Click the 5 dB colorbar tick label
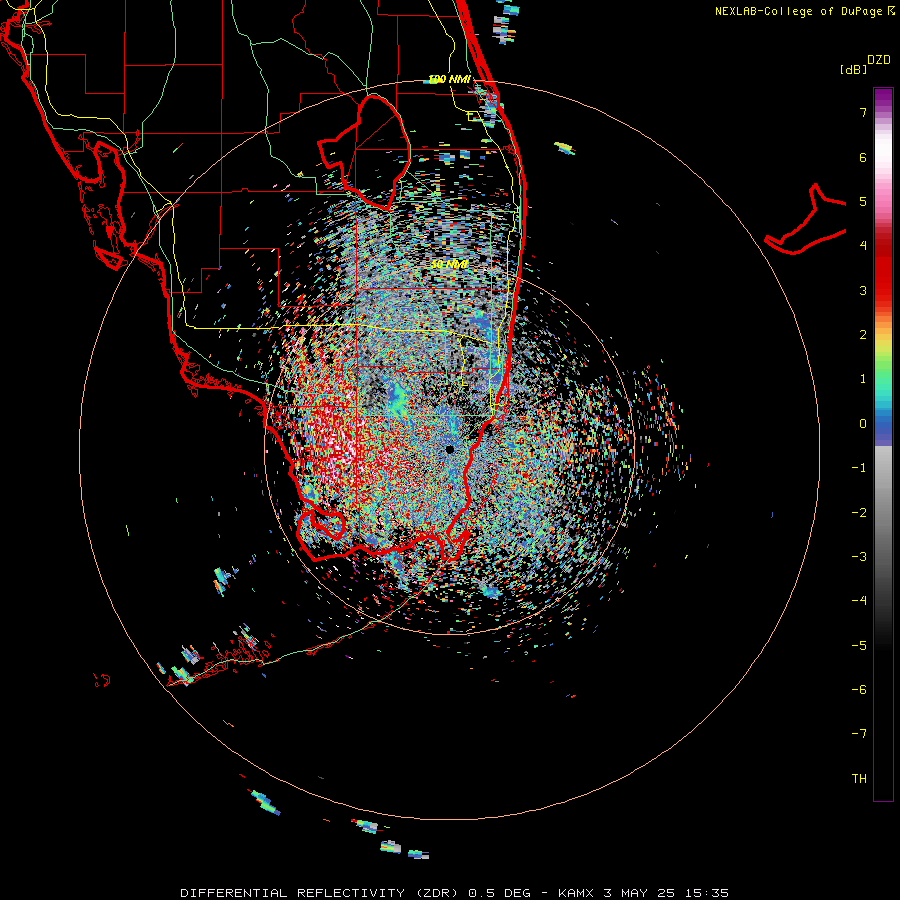Image resolution: width=900 pixels, height=900 pixels. pos(863,201)
